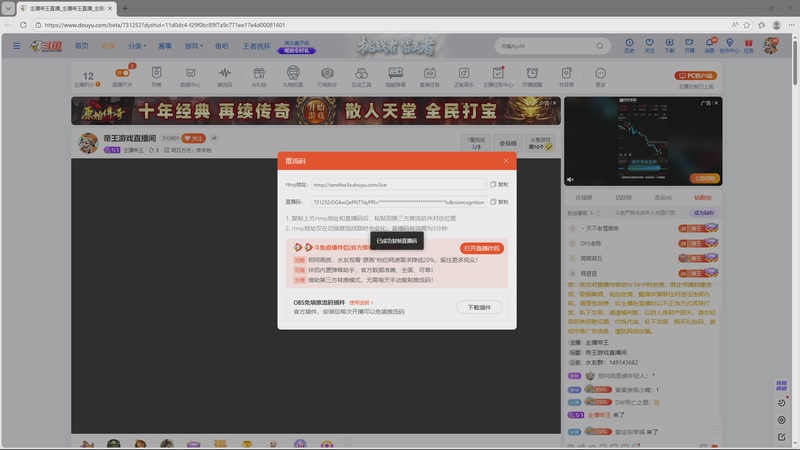The height and width of the screenshot is (450, 800).
Task: Open the 星海任务 AD icon
Action: tap(430, 77)
